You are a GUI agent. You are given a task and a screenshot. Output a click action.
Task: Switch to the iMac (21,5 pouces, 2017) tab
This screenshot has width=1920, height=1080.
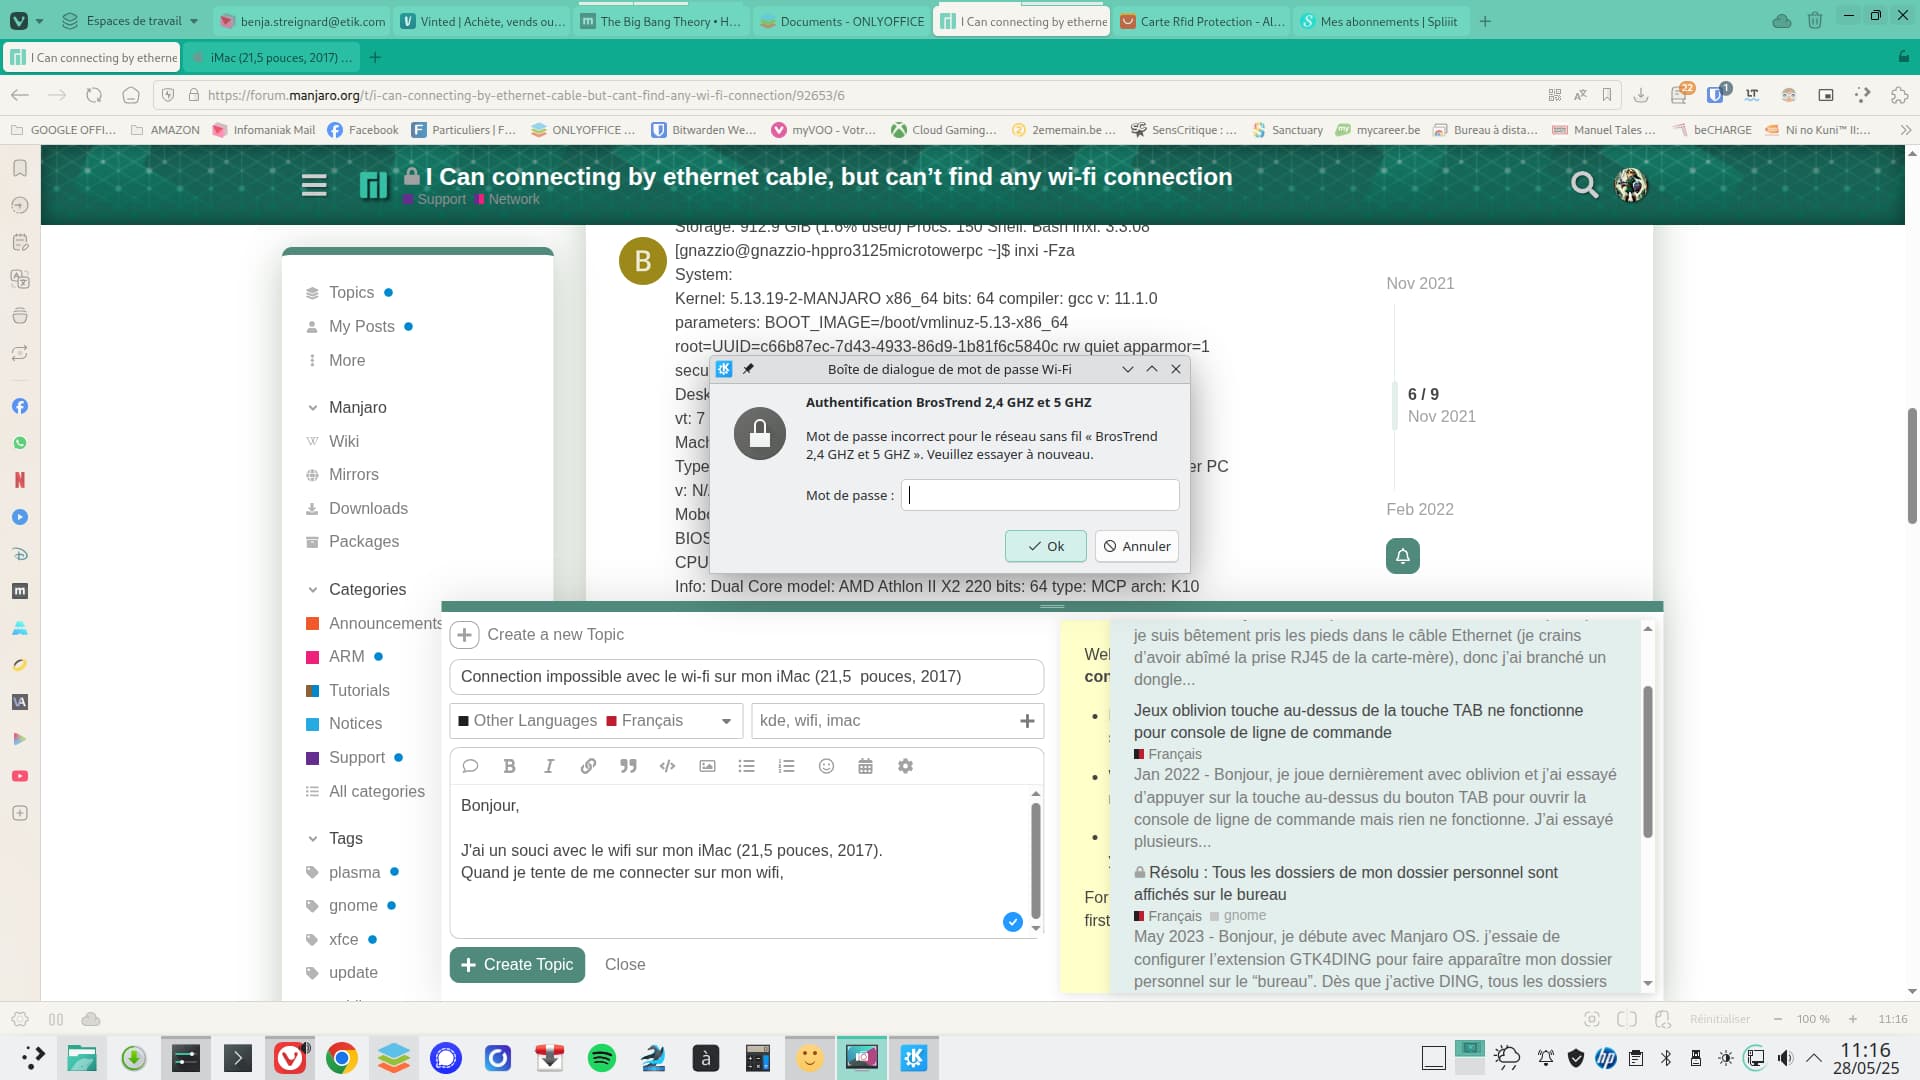click(x=273, y=58)
